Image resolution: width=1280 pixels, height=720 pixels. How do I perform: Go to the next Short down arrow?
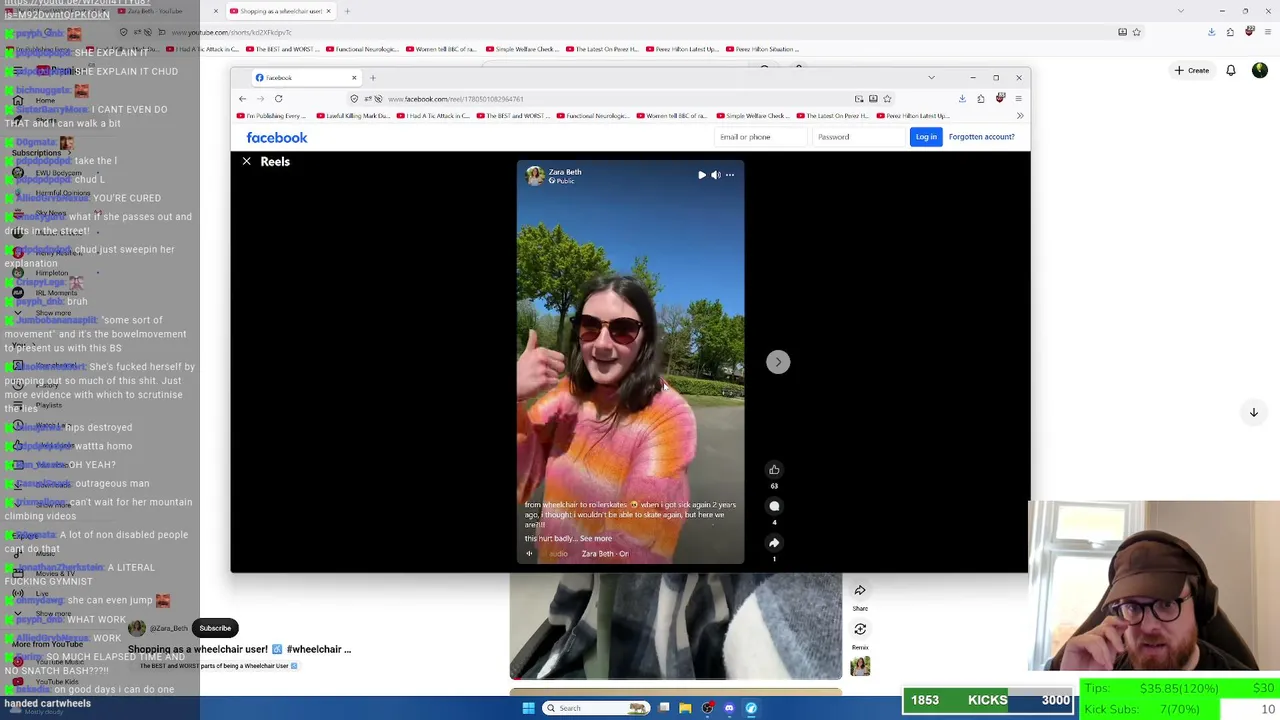pyautogui.click(x=1253, y=412)
